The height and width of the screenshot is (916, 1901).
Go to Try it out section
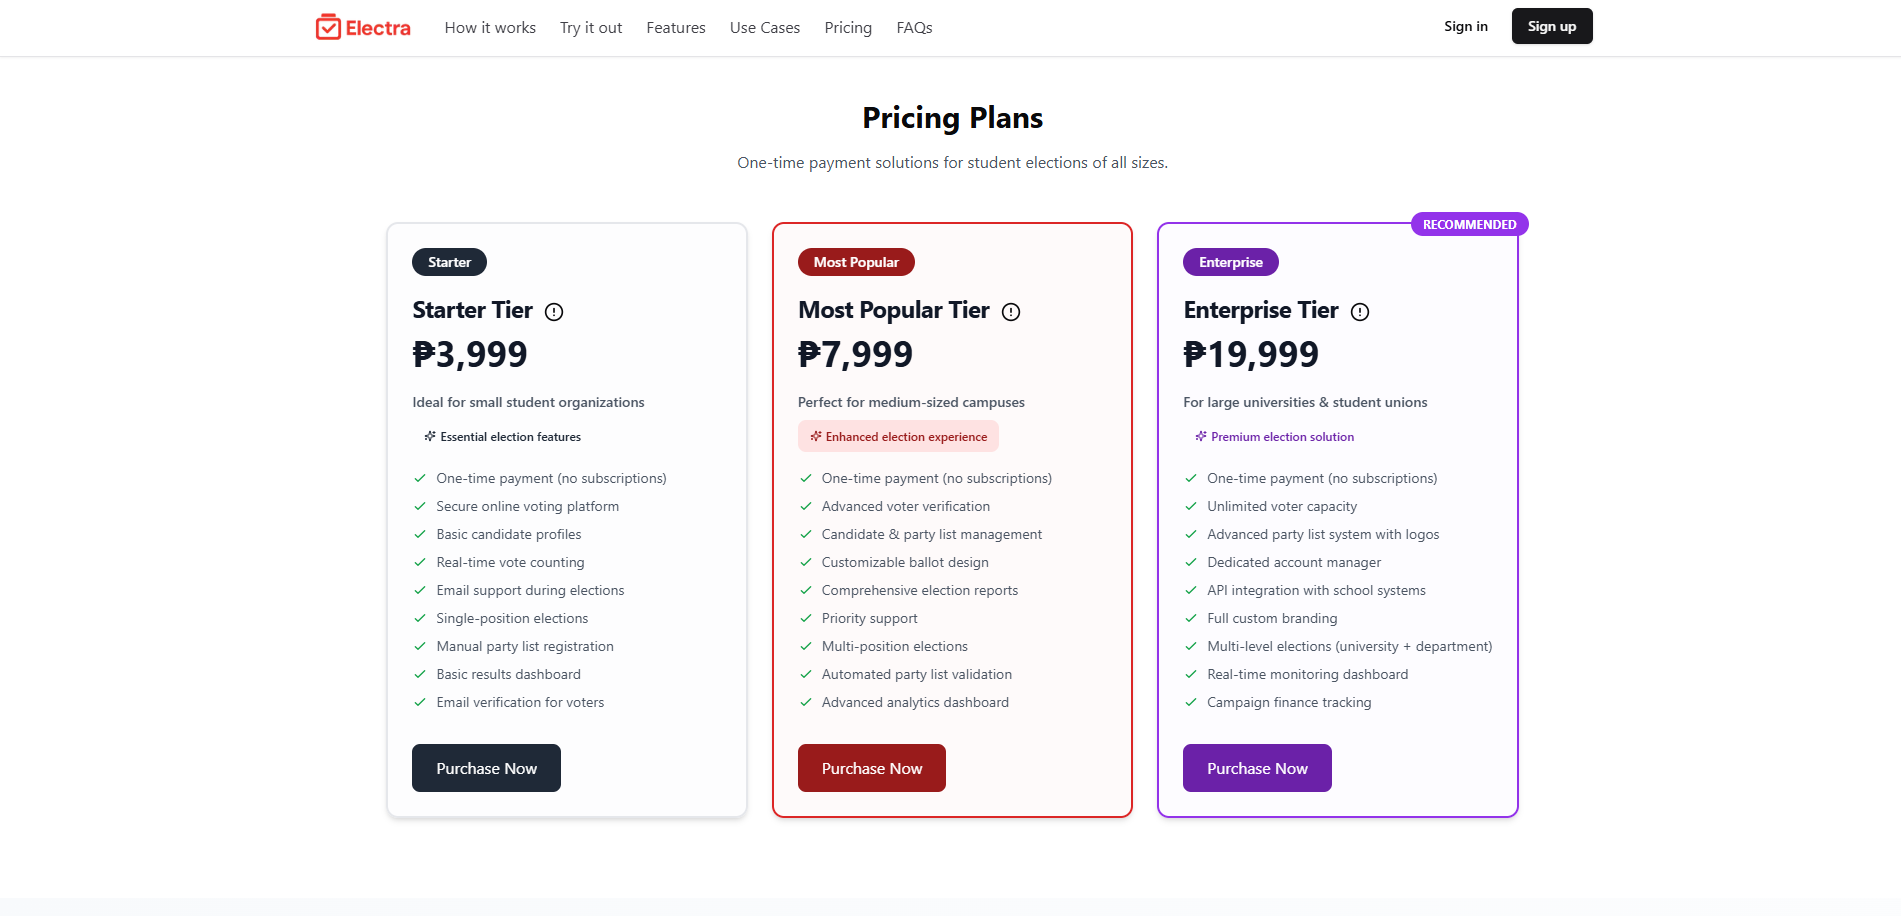click(x=591, y=28)
